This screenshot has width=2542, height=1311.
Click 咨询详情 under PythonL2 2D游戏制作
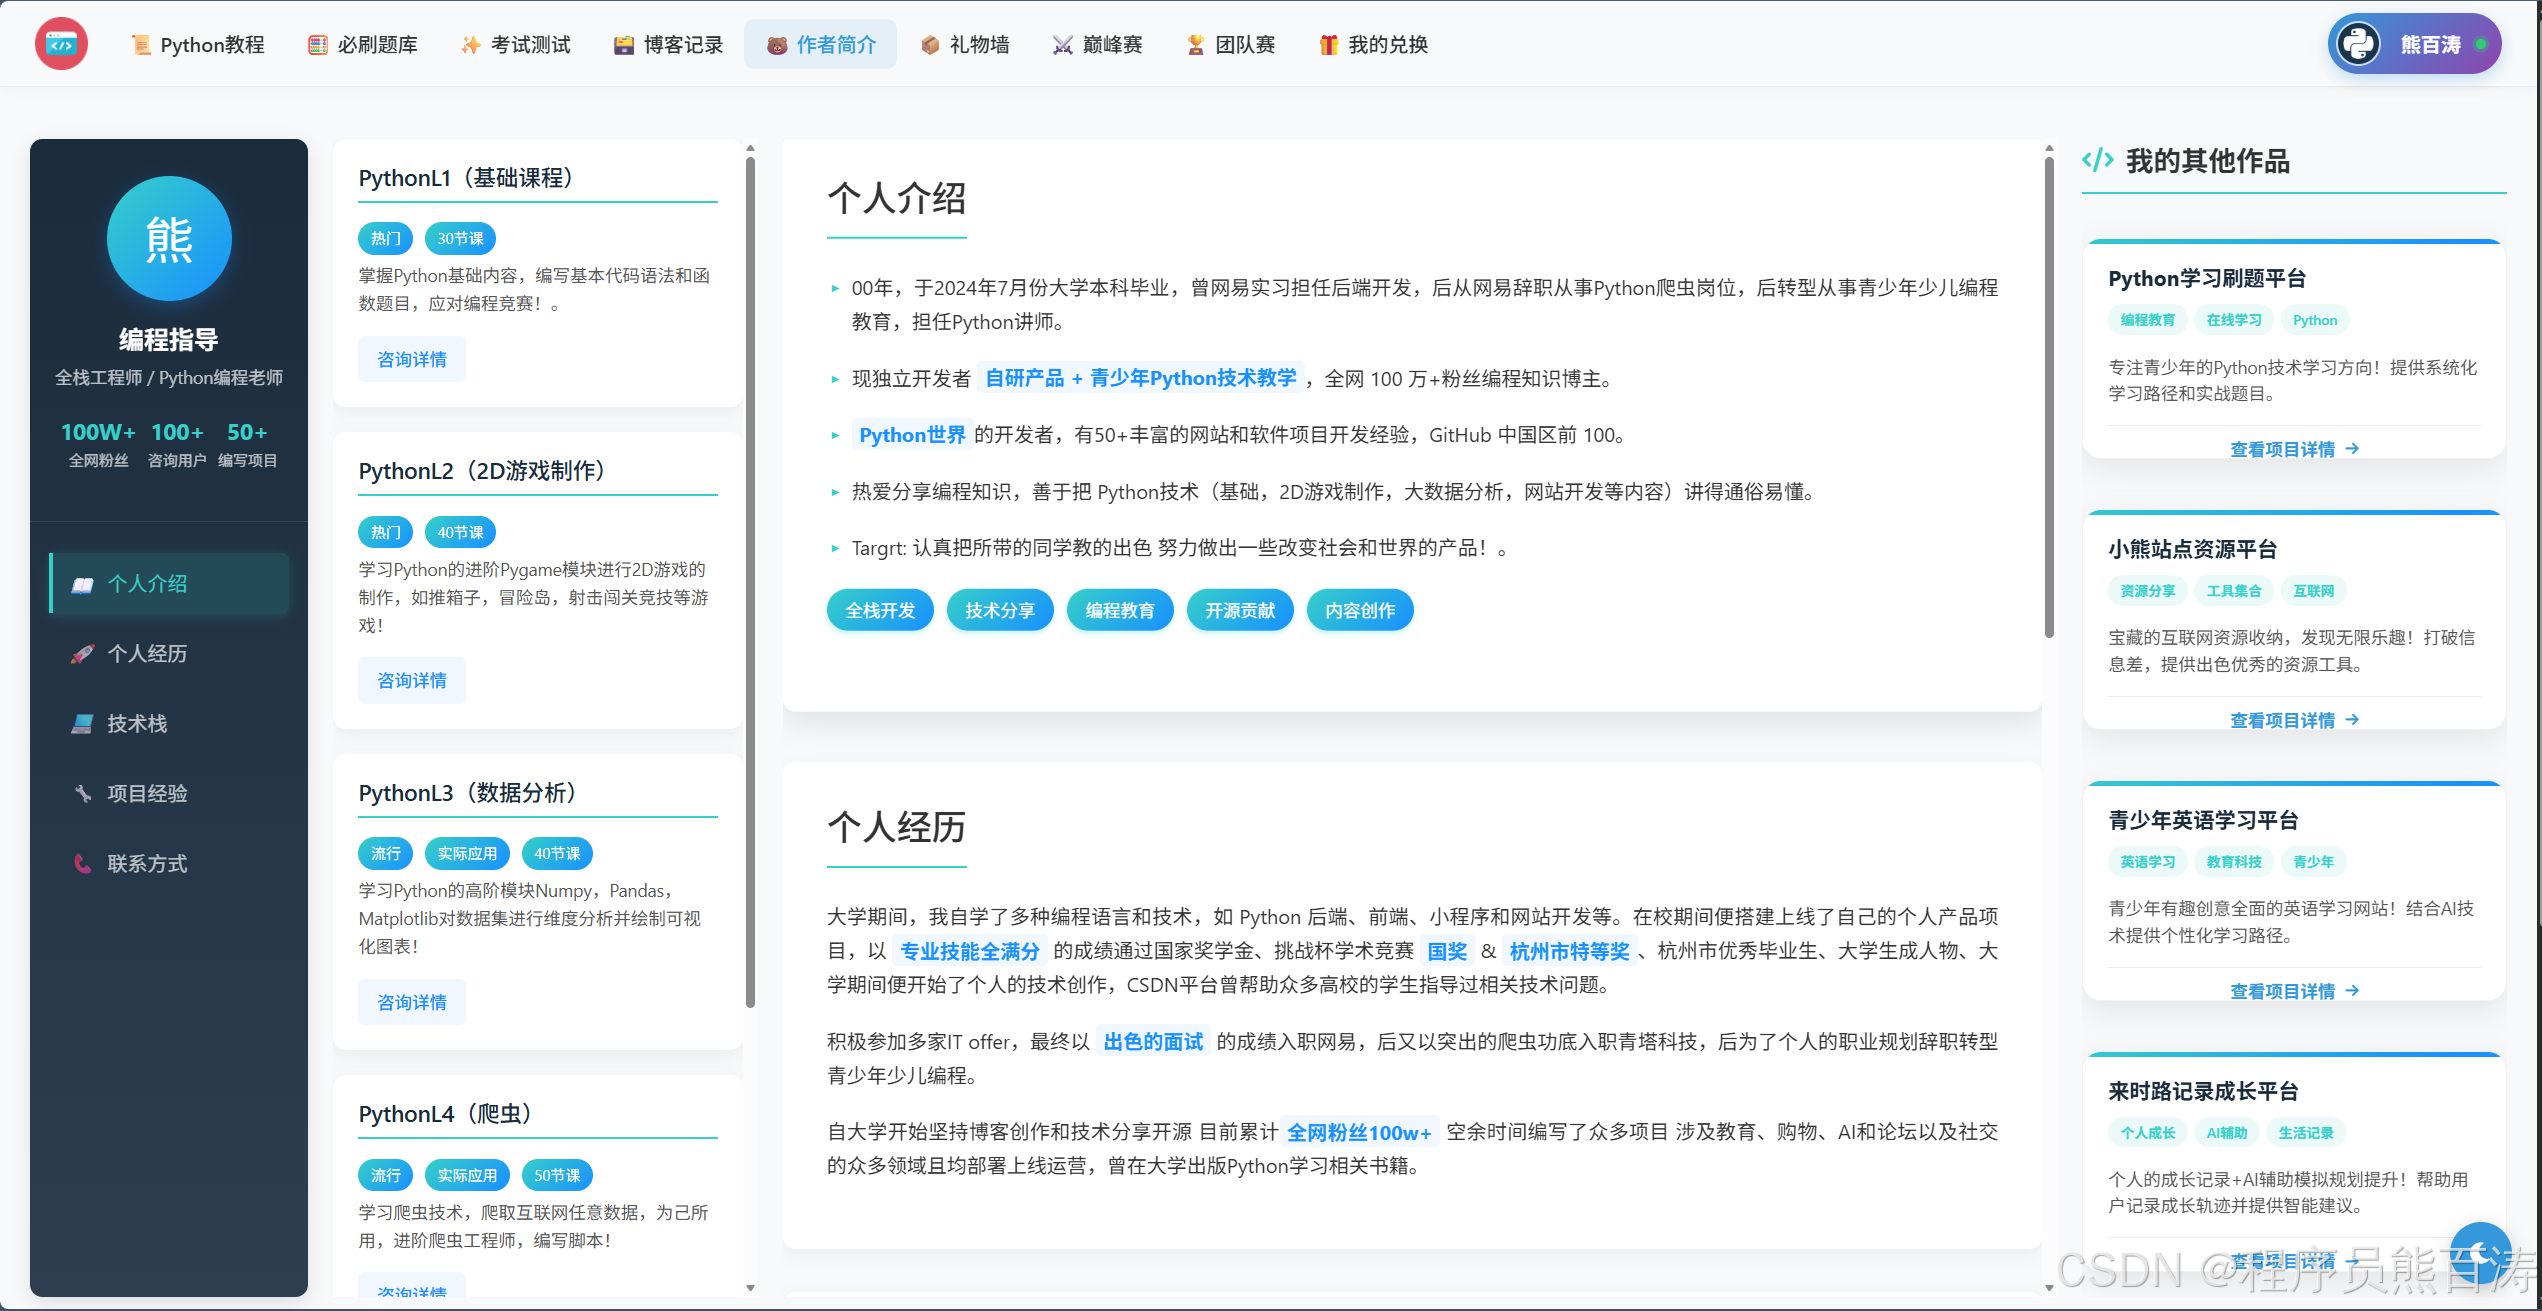point(412,681)
